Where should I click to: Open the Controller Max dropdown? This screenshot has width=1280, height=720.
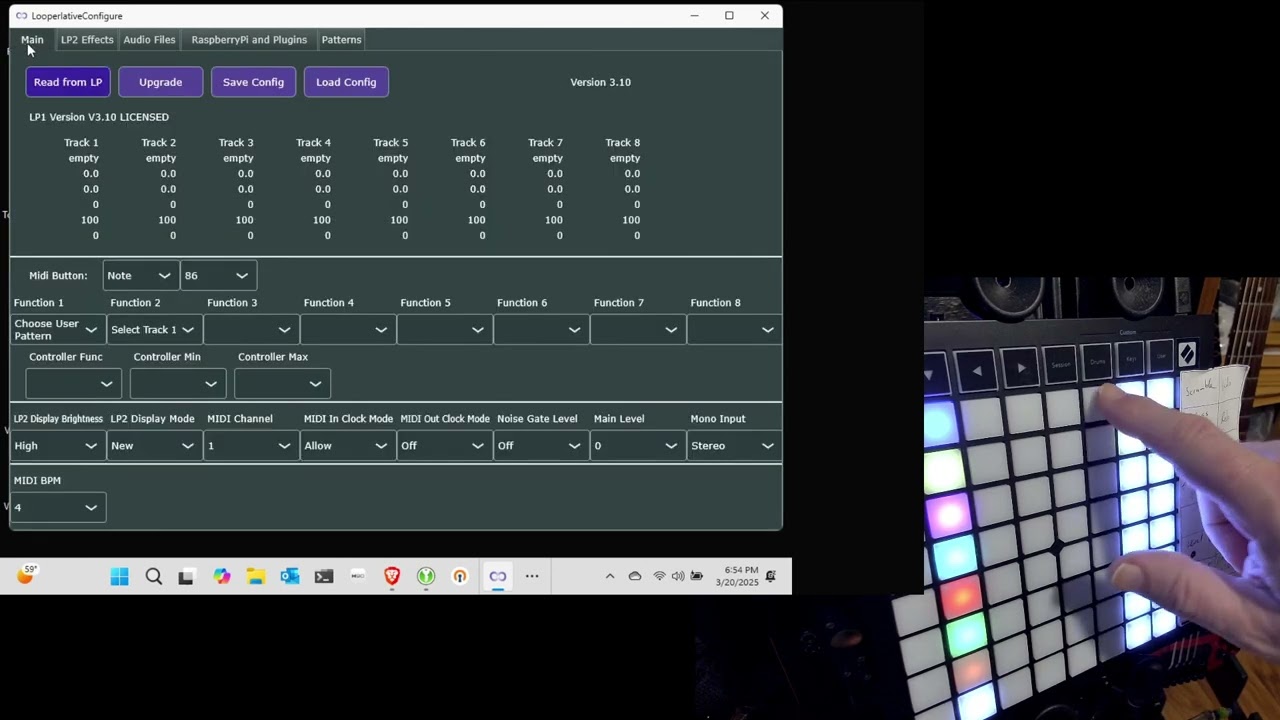point(281,384)
